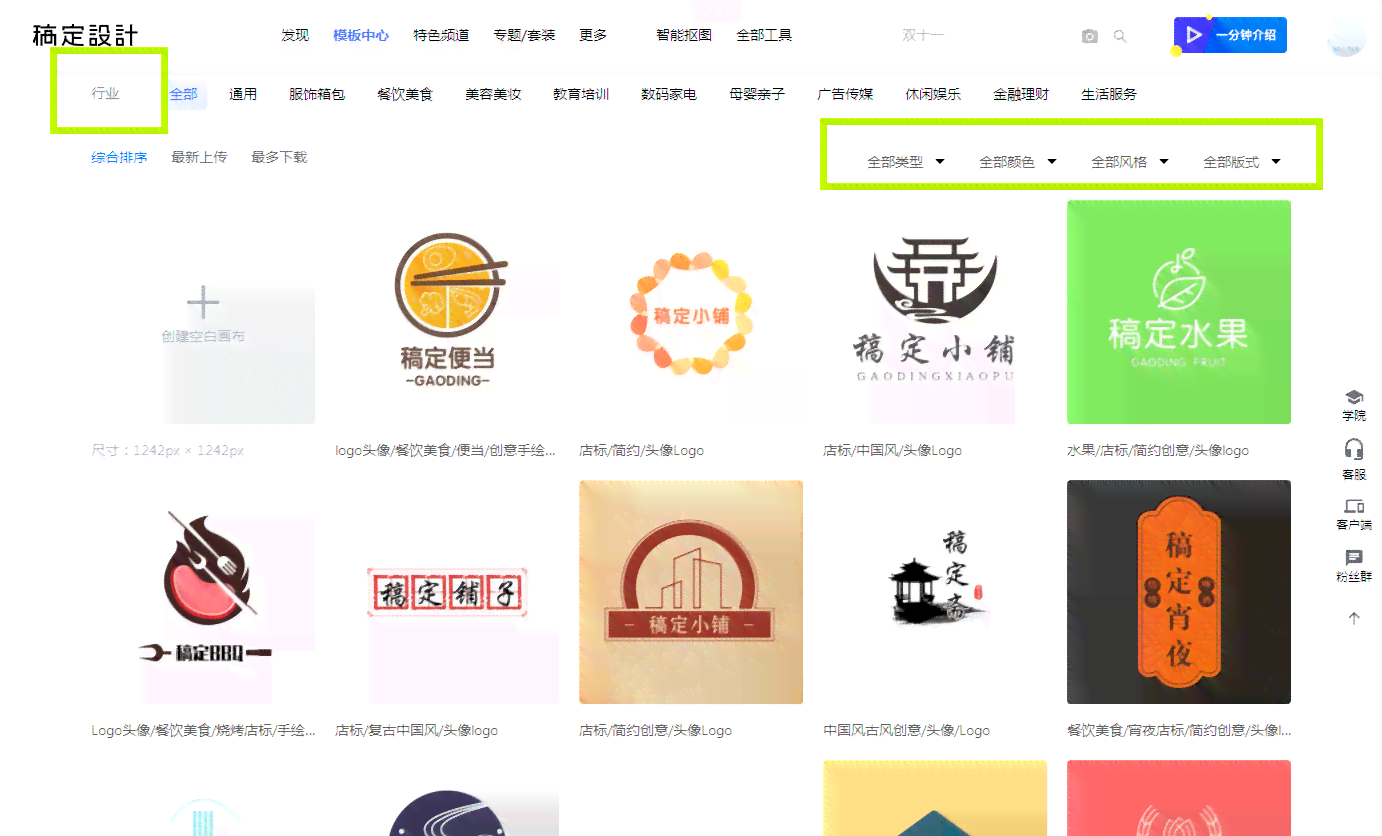Click the 稿定设计 logo
The width and height of the screenshot is (1382, 836).
(85, 36)
